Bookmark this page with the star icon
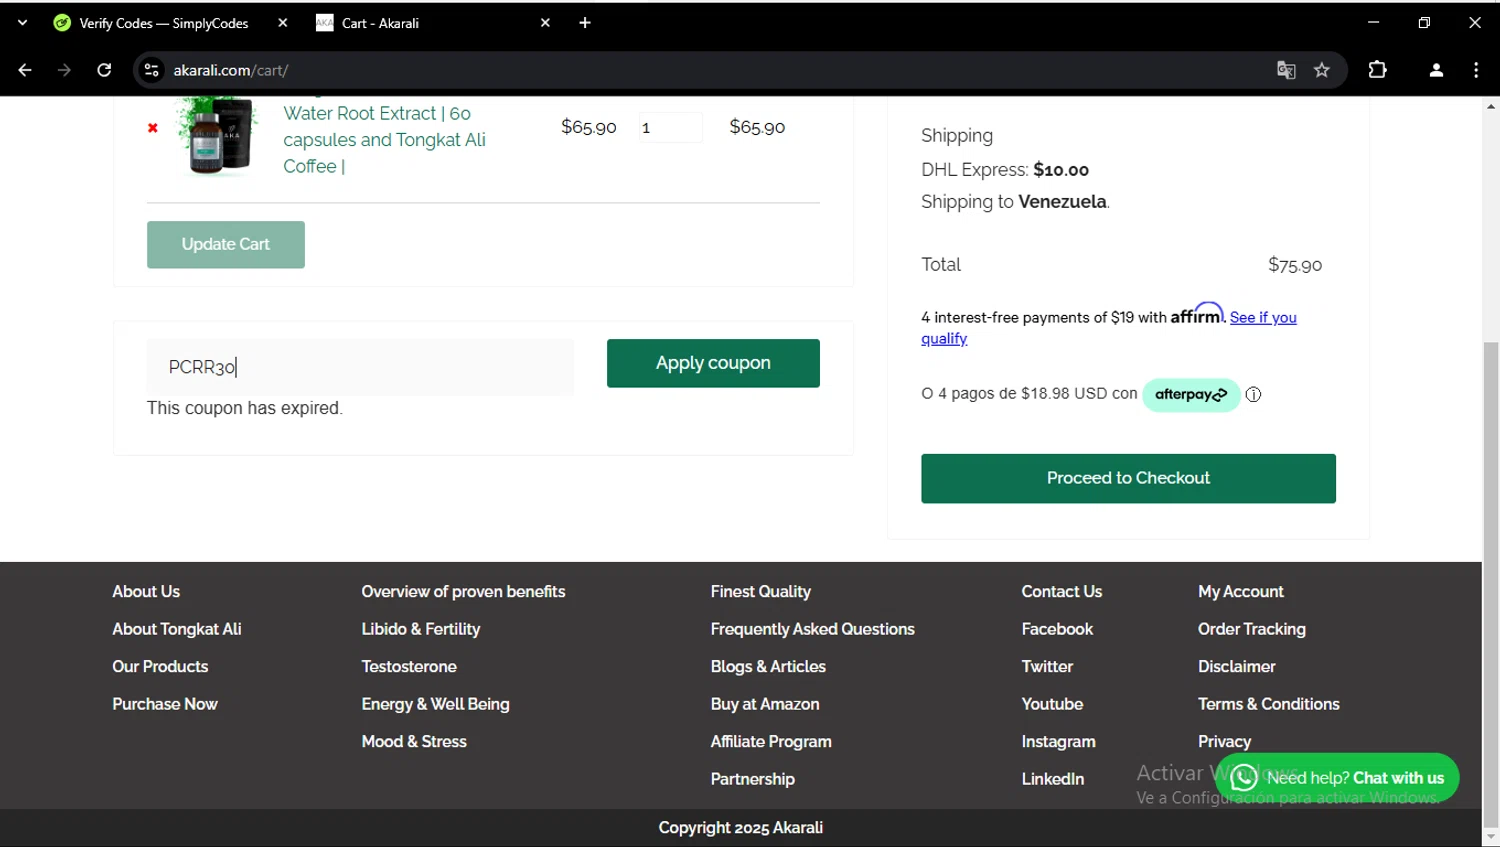The width and height of the screenshot is (1500, 847). click(x=1322, y=70)
